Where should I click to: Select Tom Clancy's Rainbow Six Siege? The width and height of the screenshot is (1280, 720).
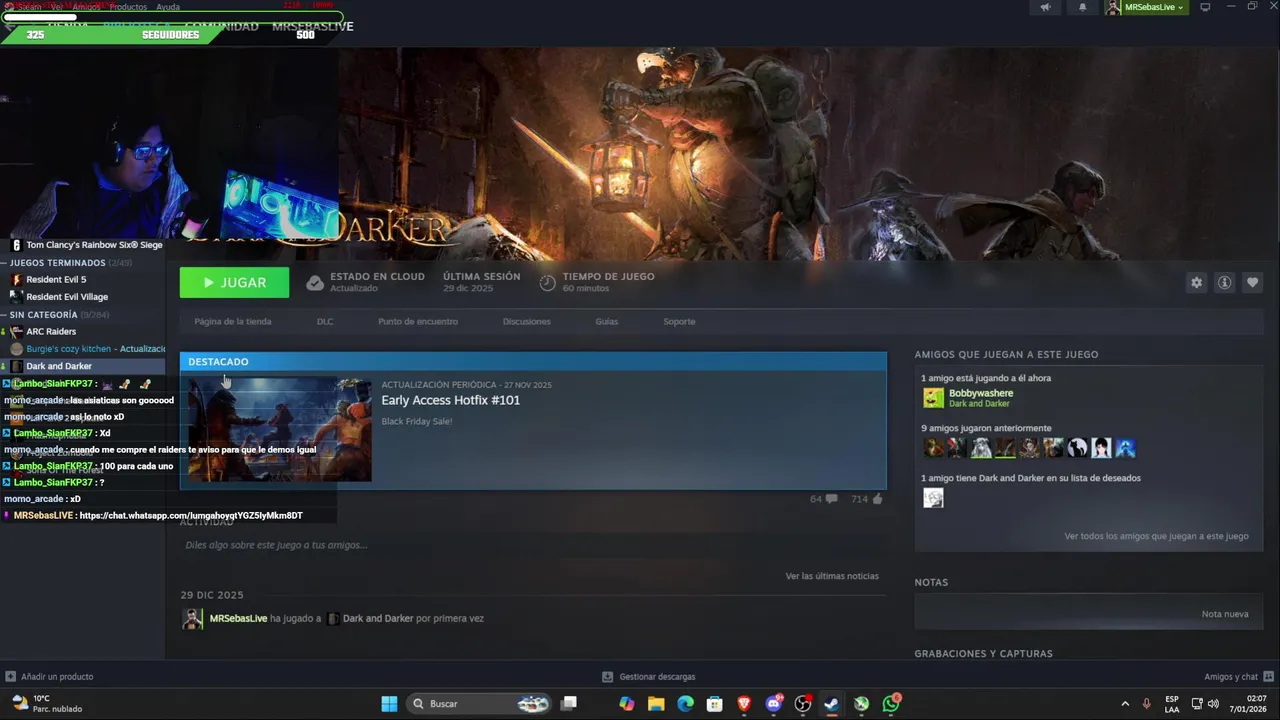pyautogui.click(x=94, y=245)
